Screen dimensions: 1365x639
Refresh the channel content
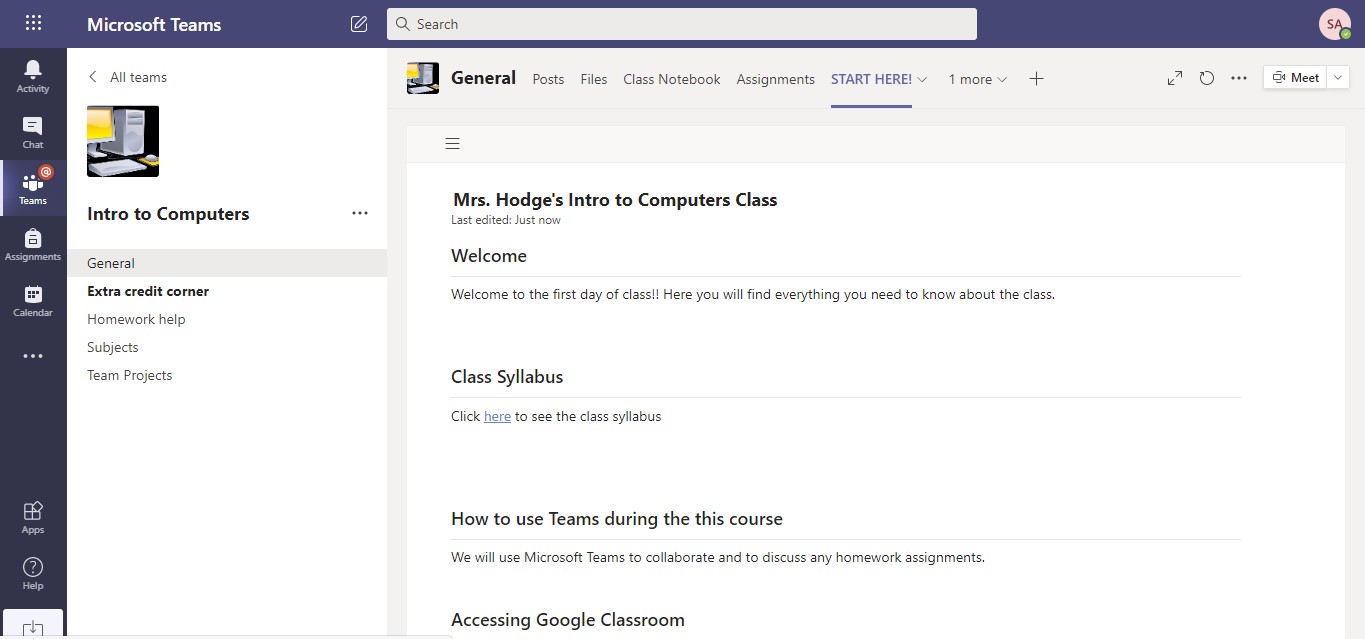coord(1206,77)
